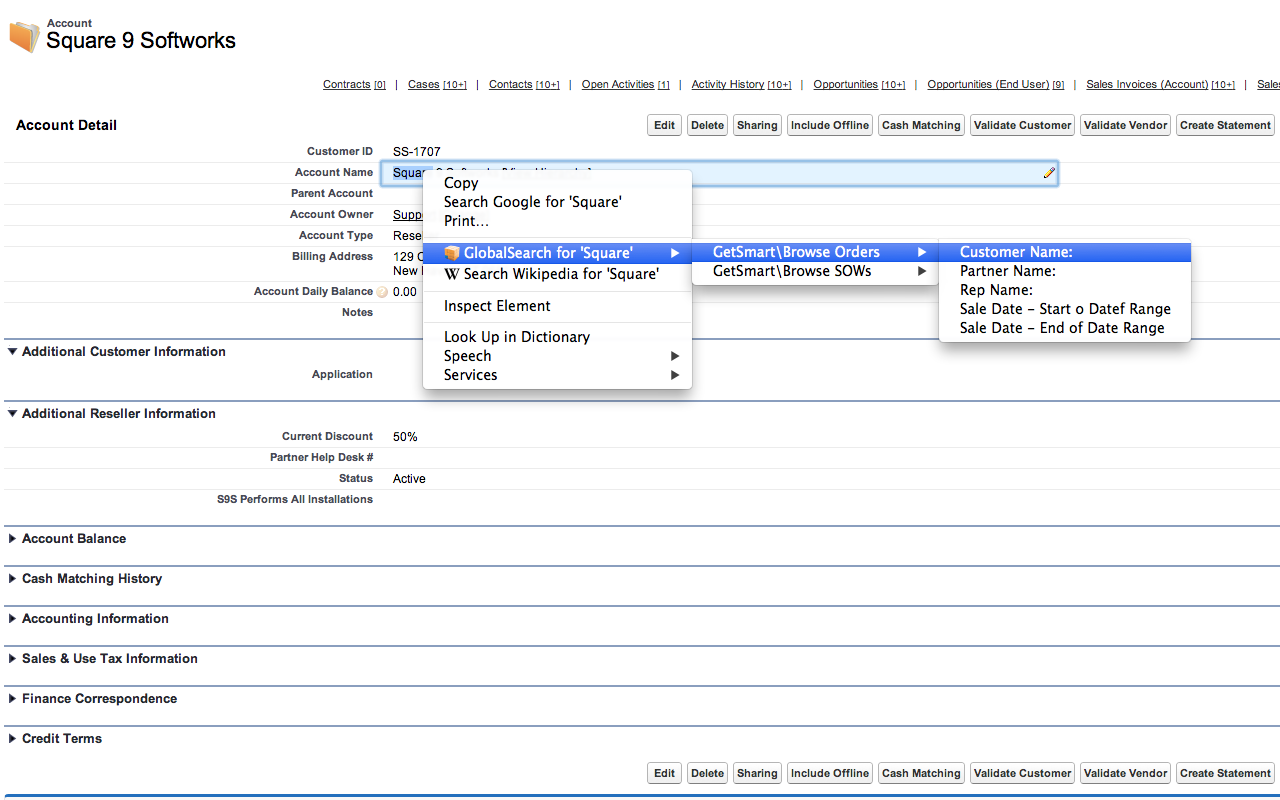Expand the Credit Terms section
Viewport: 1280px width, 800px height.
click(13, 739)
